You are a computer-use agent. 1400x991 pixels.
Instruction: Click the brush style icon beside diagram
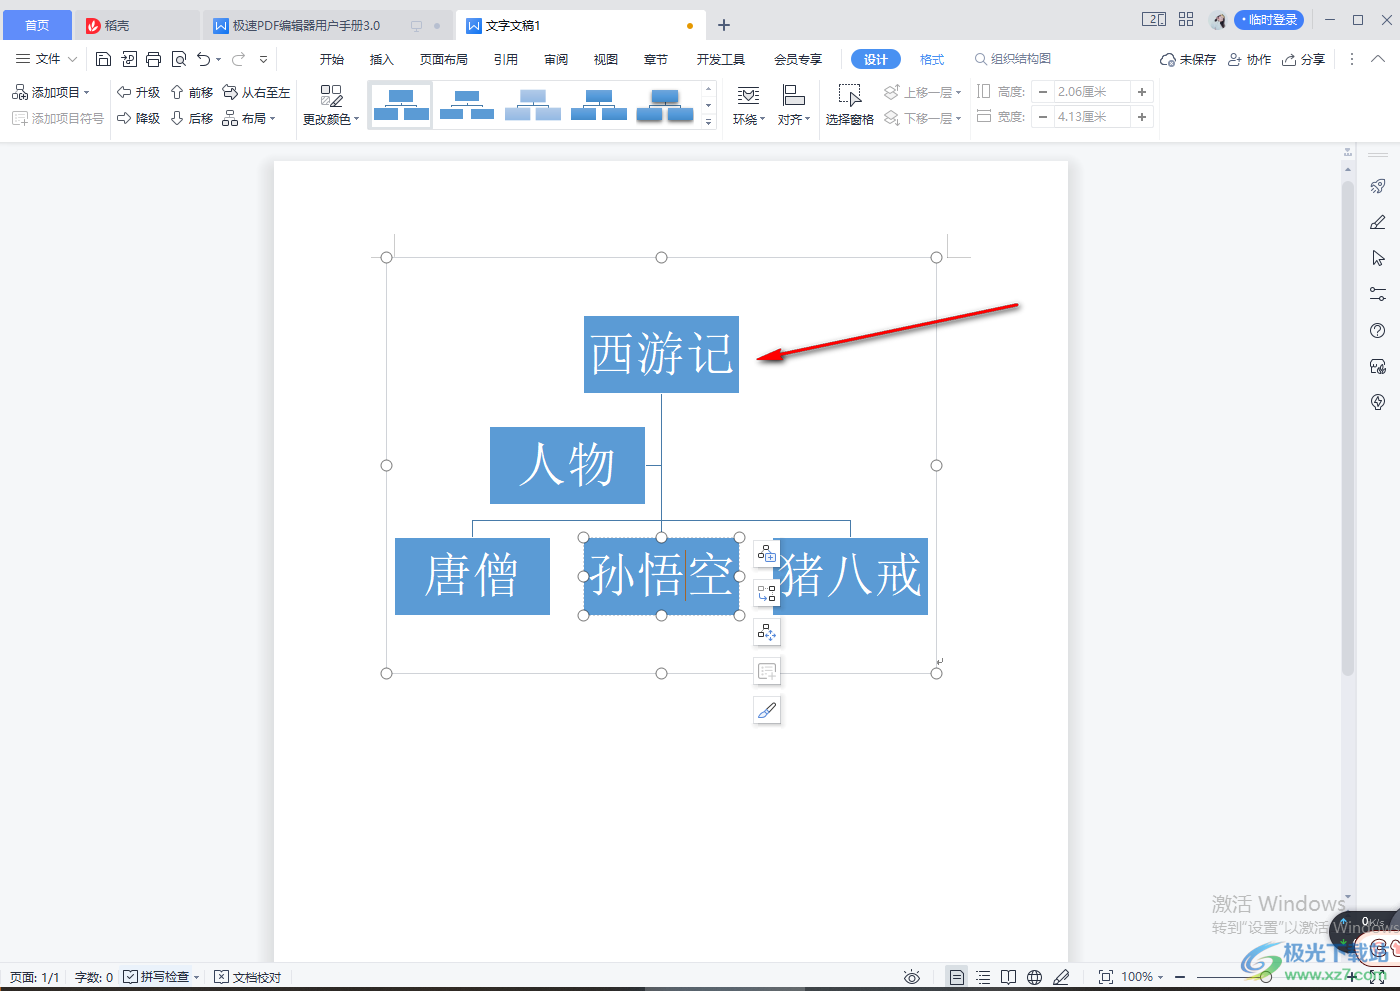coord(767,710)
